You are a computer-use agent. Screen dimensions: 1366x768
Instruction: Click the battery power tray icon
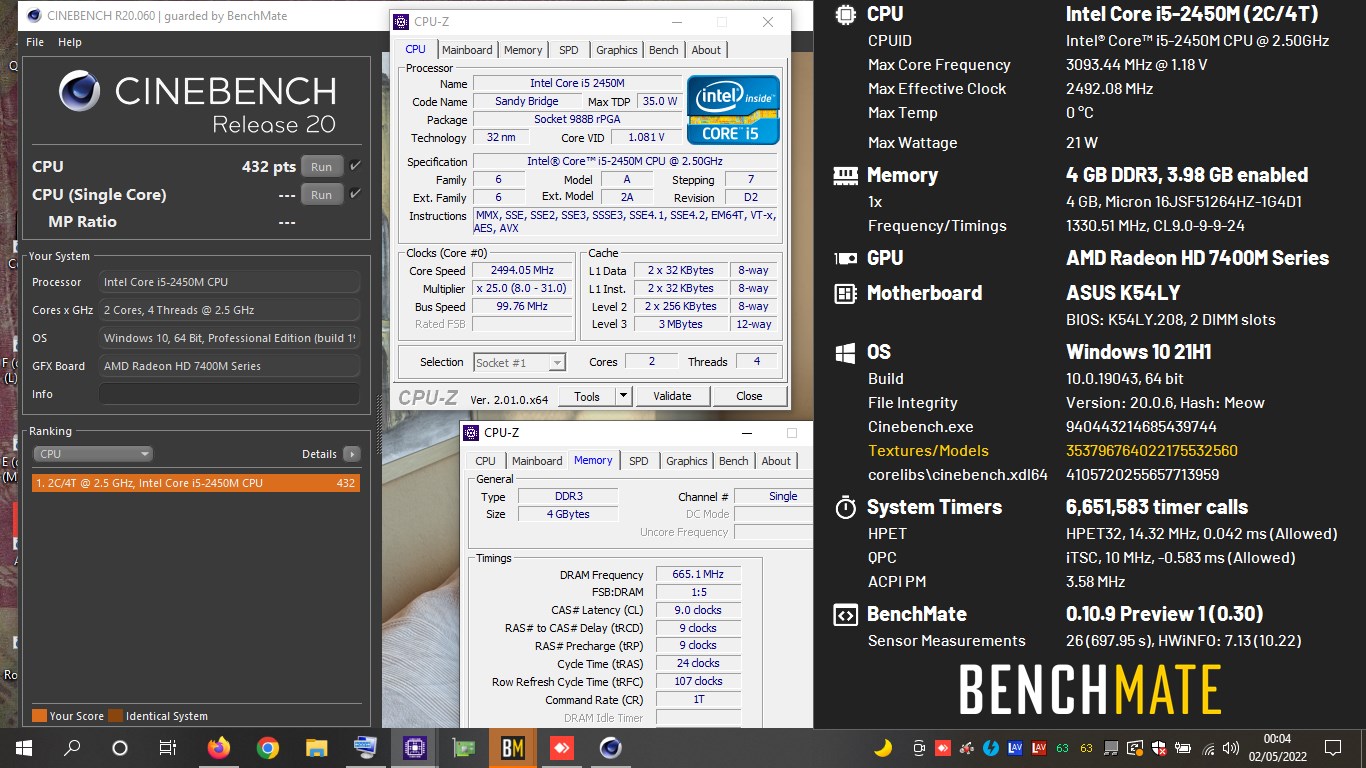[1183, 747]
